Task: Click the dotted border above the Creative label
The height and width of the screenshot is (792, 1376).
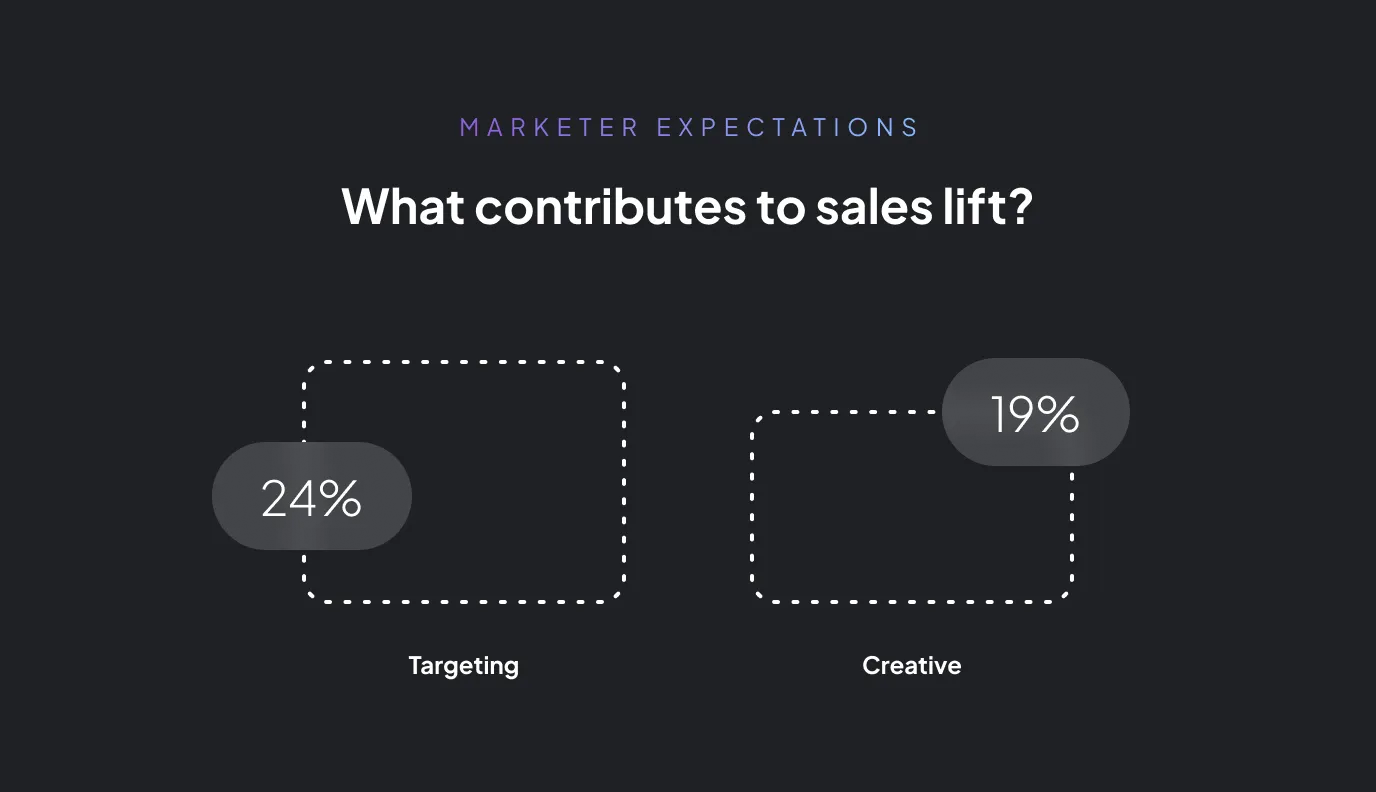Action: (912, 602)
